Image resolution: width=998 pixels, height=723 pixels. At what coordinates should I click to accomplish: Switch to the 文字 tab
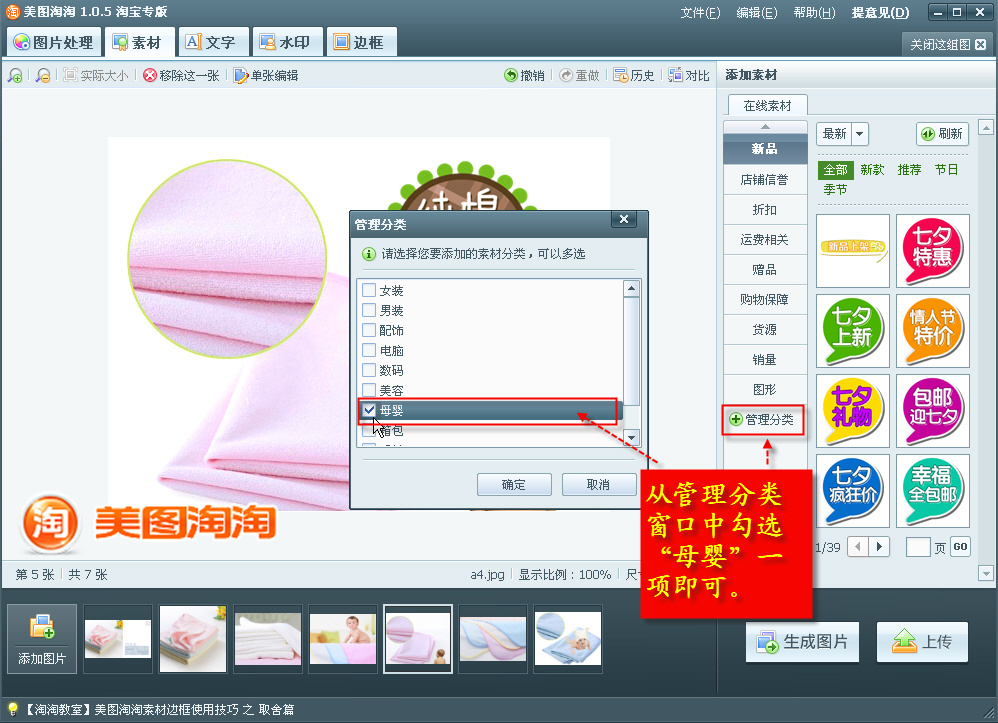tap(213, 42)
